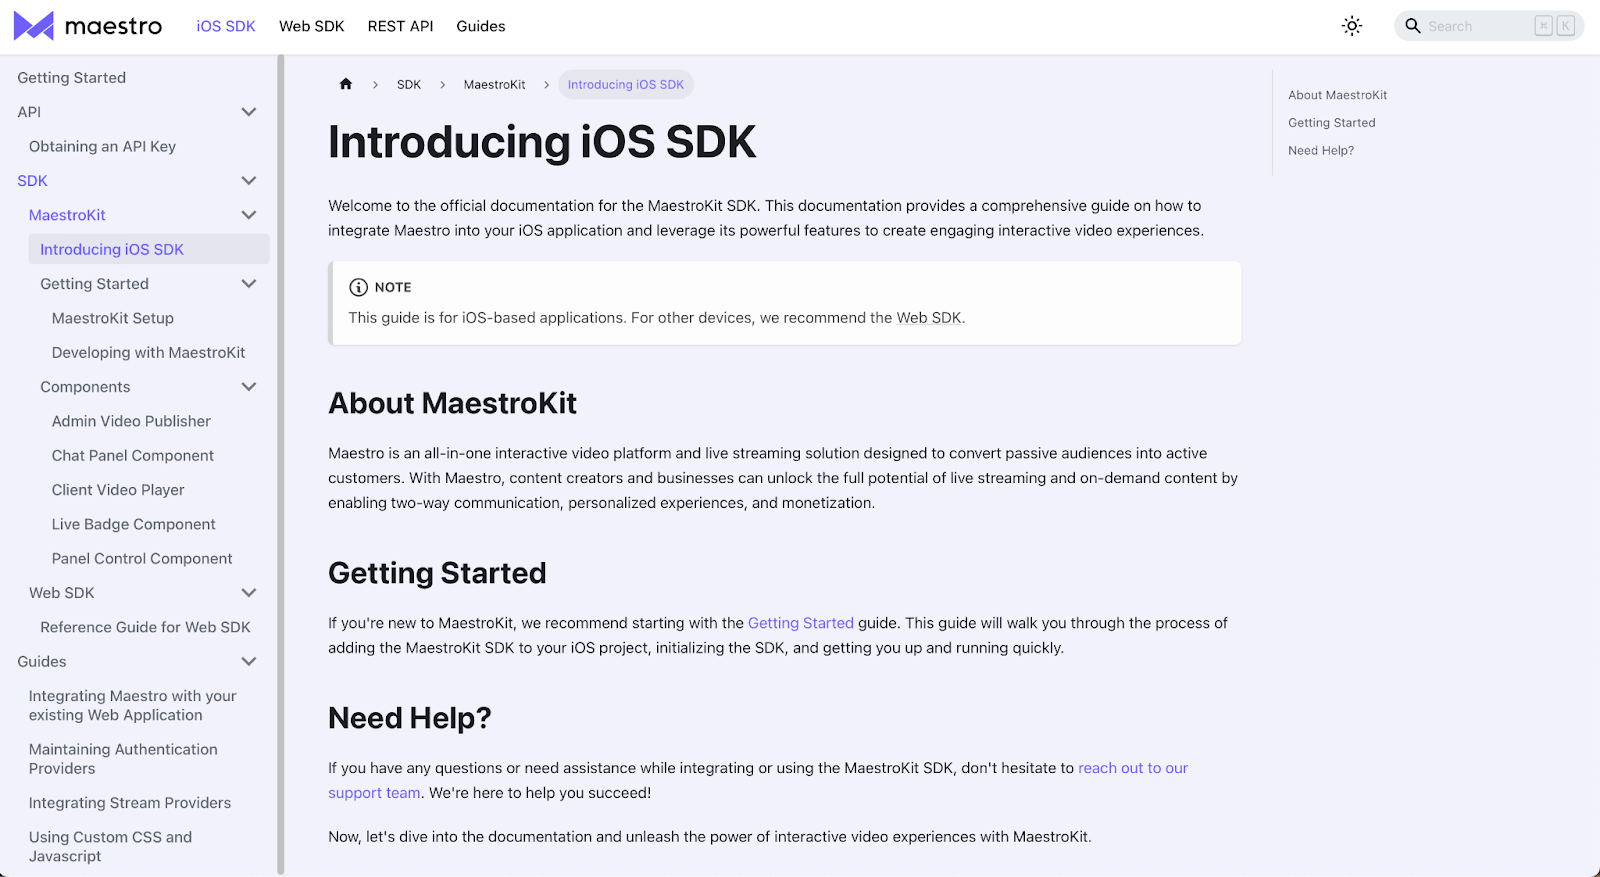Open Chat Panel Component page
The width and height of the screenshot is (1600, 877).
tap(133, 456)
